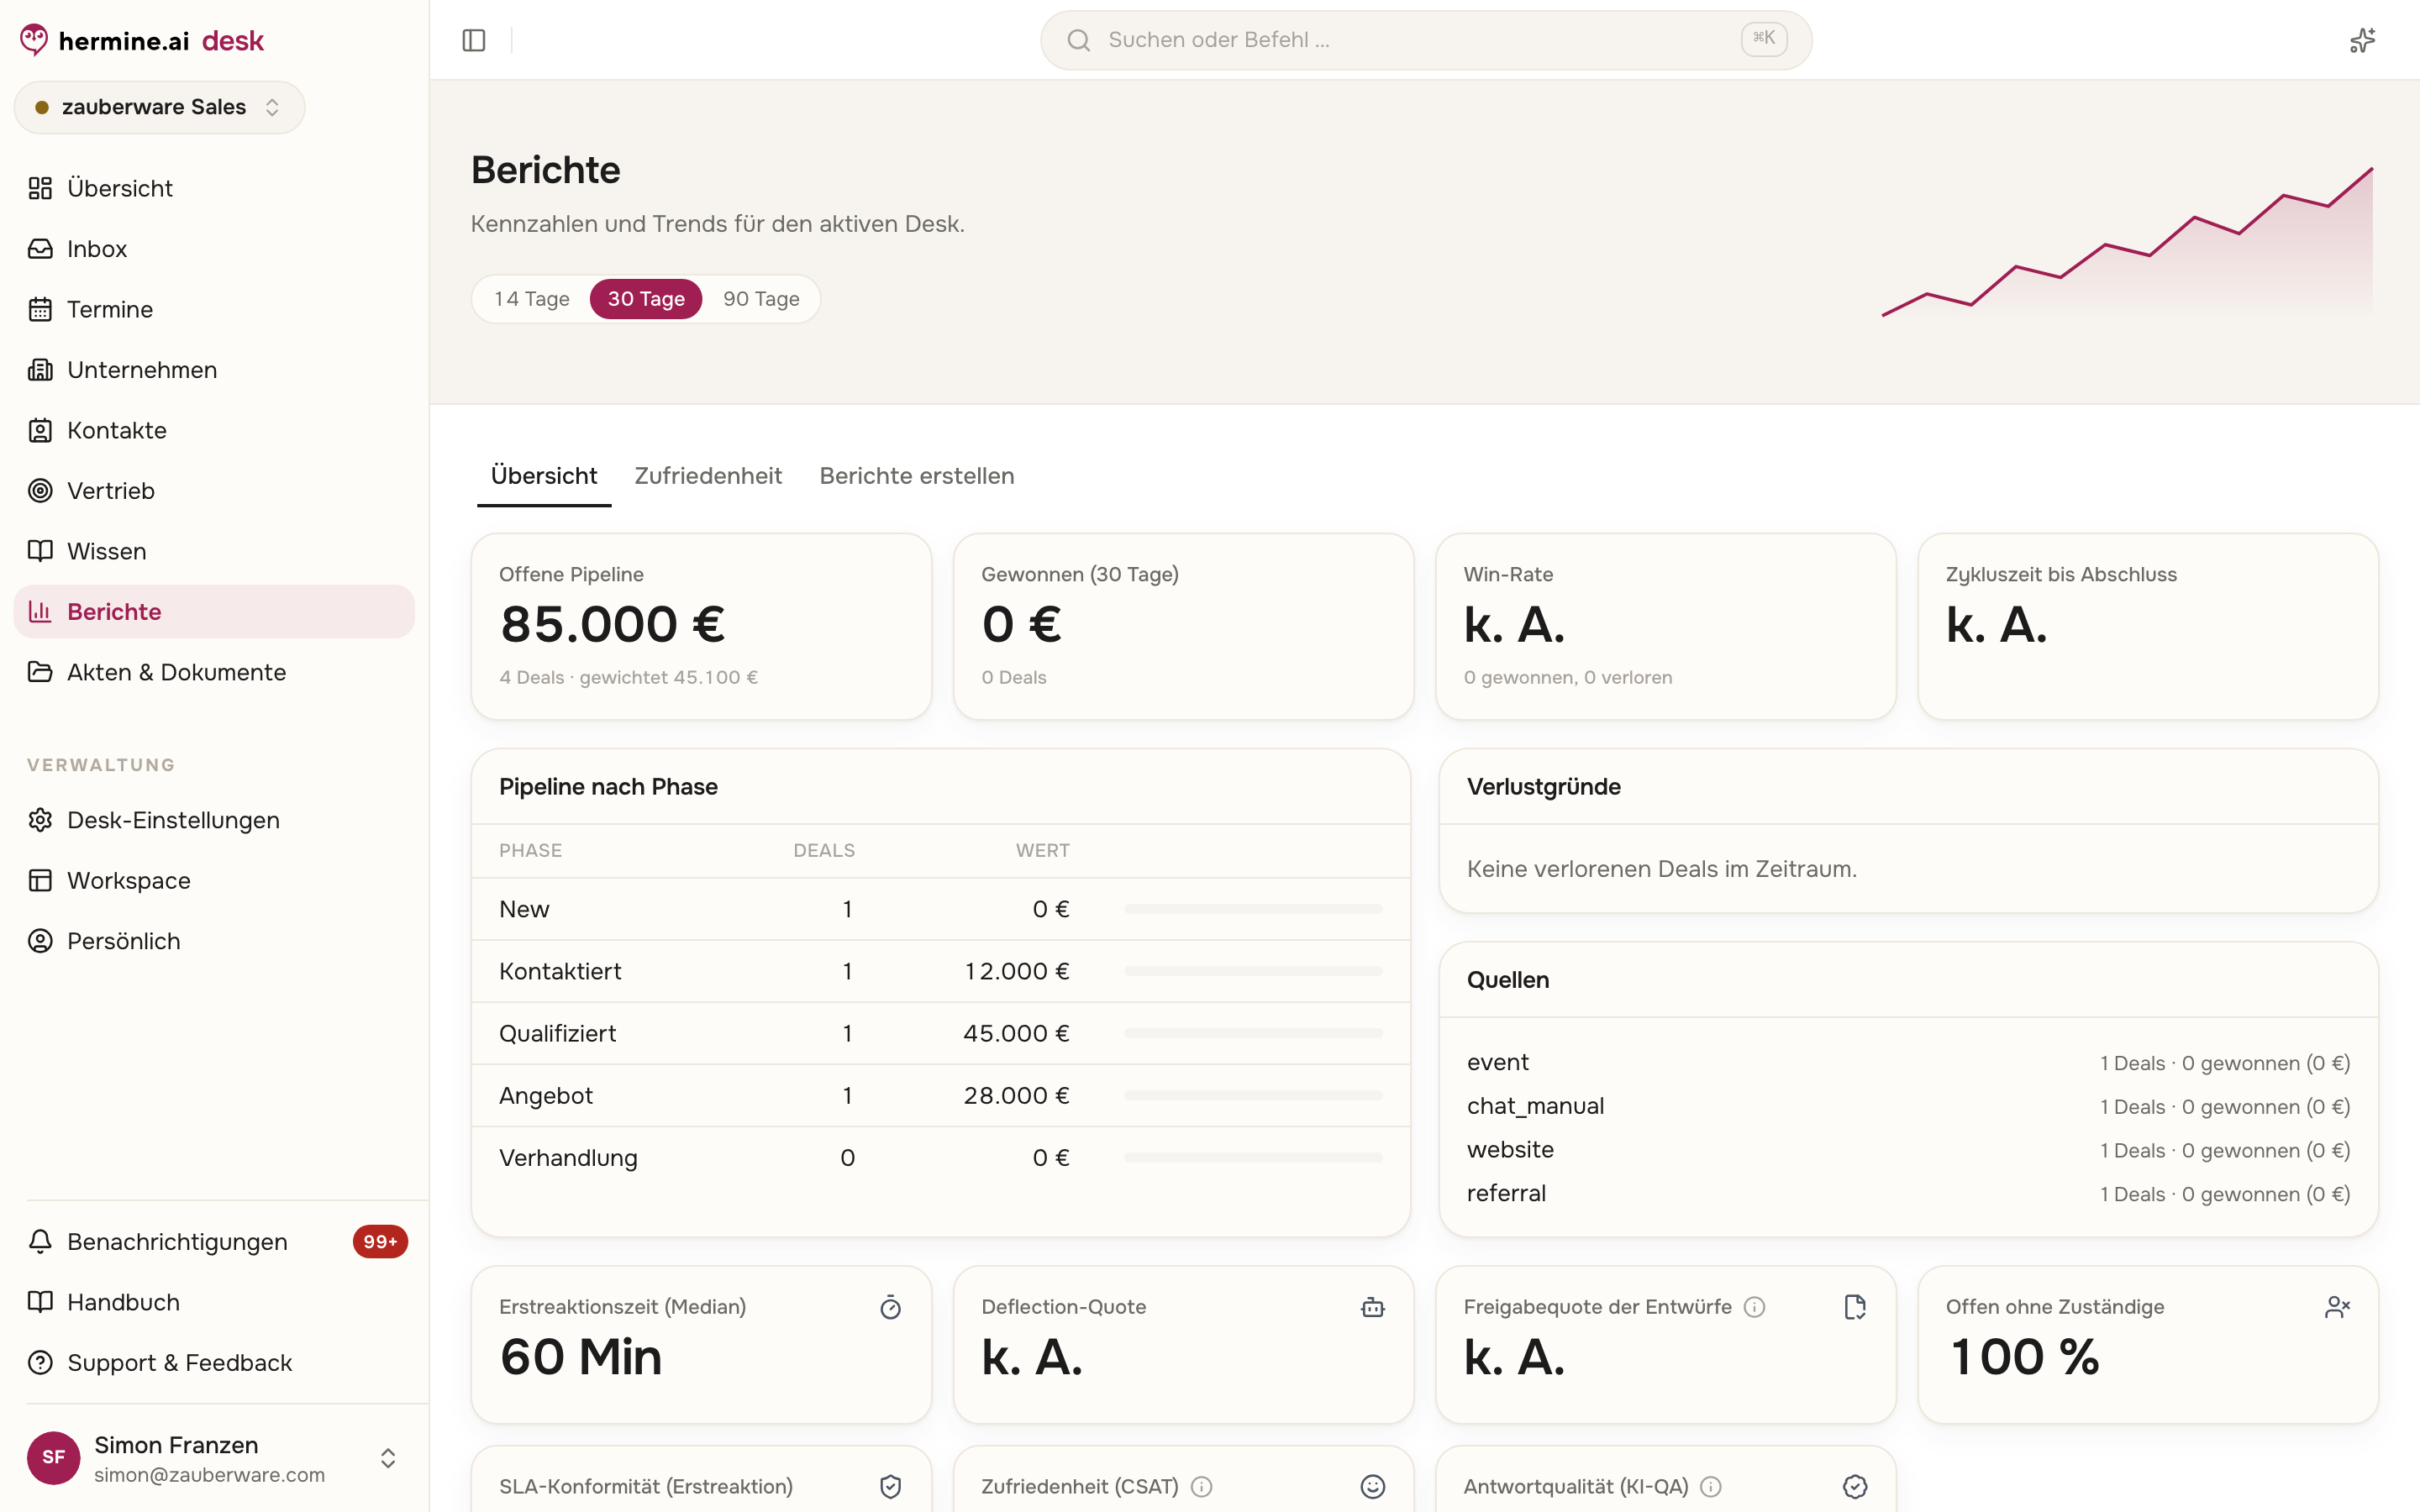Screen dimensions: 2420x1512
Task: Select the 14 Tage time range
Action: (x=532, y=299)
